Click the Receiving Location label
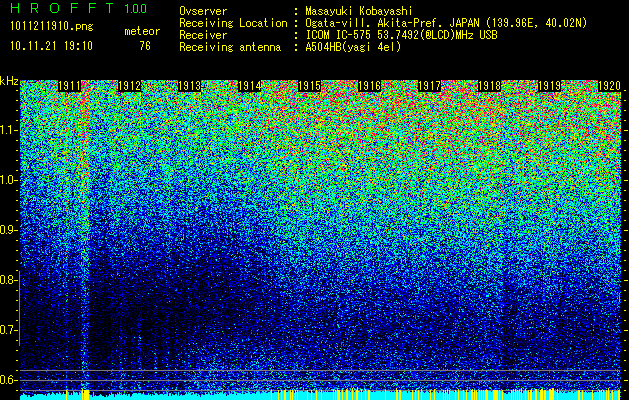This screenshot has width=629, height=400. click(233, 23)
